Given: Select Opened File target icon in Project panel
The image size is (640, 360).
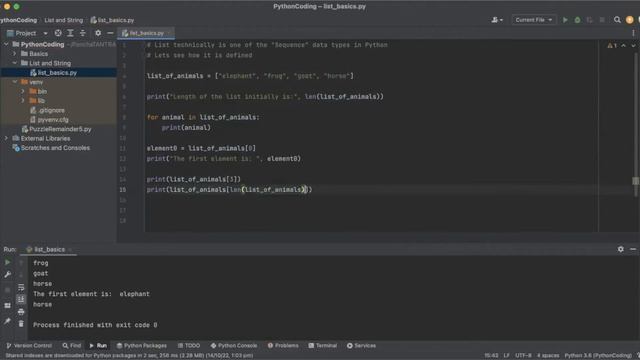Looking at the screenshot, I should click(58, 33).
